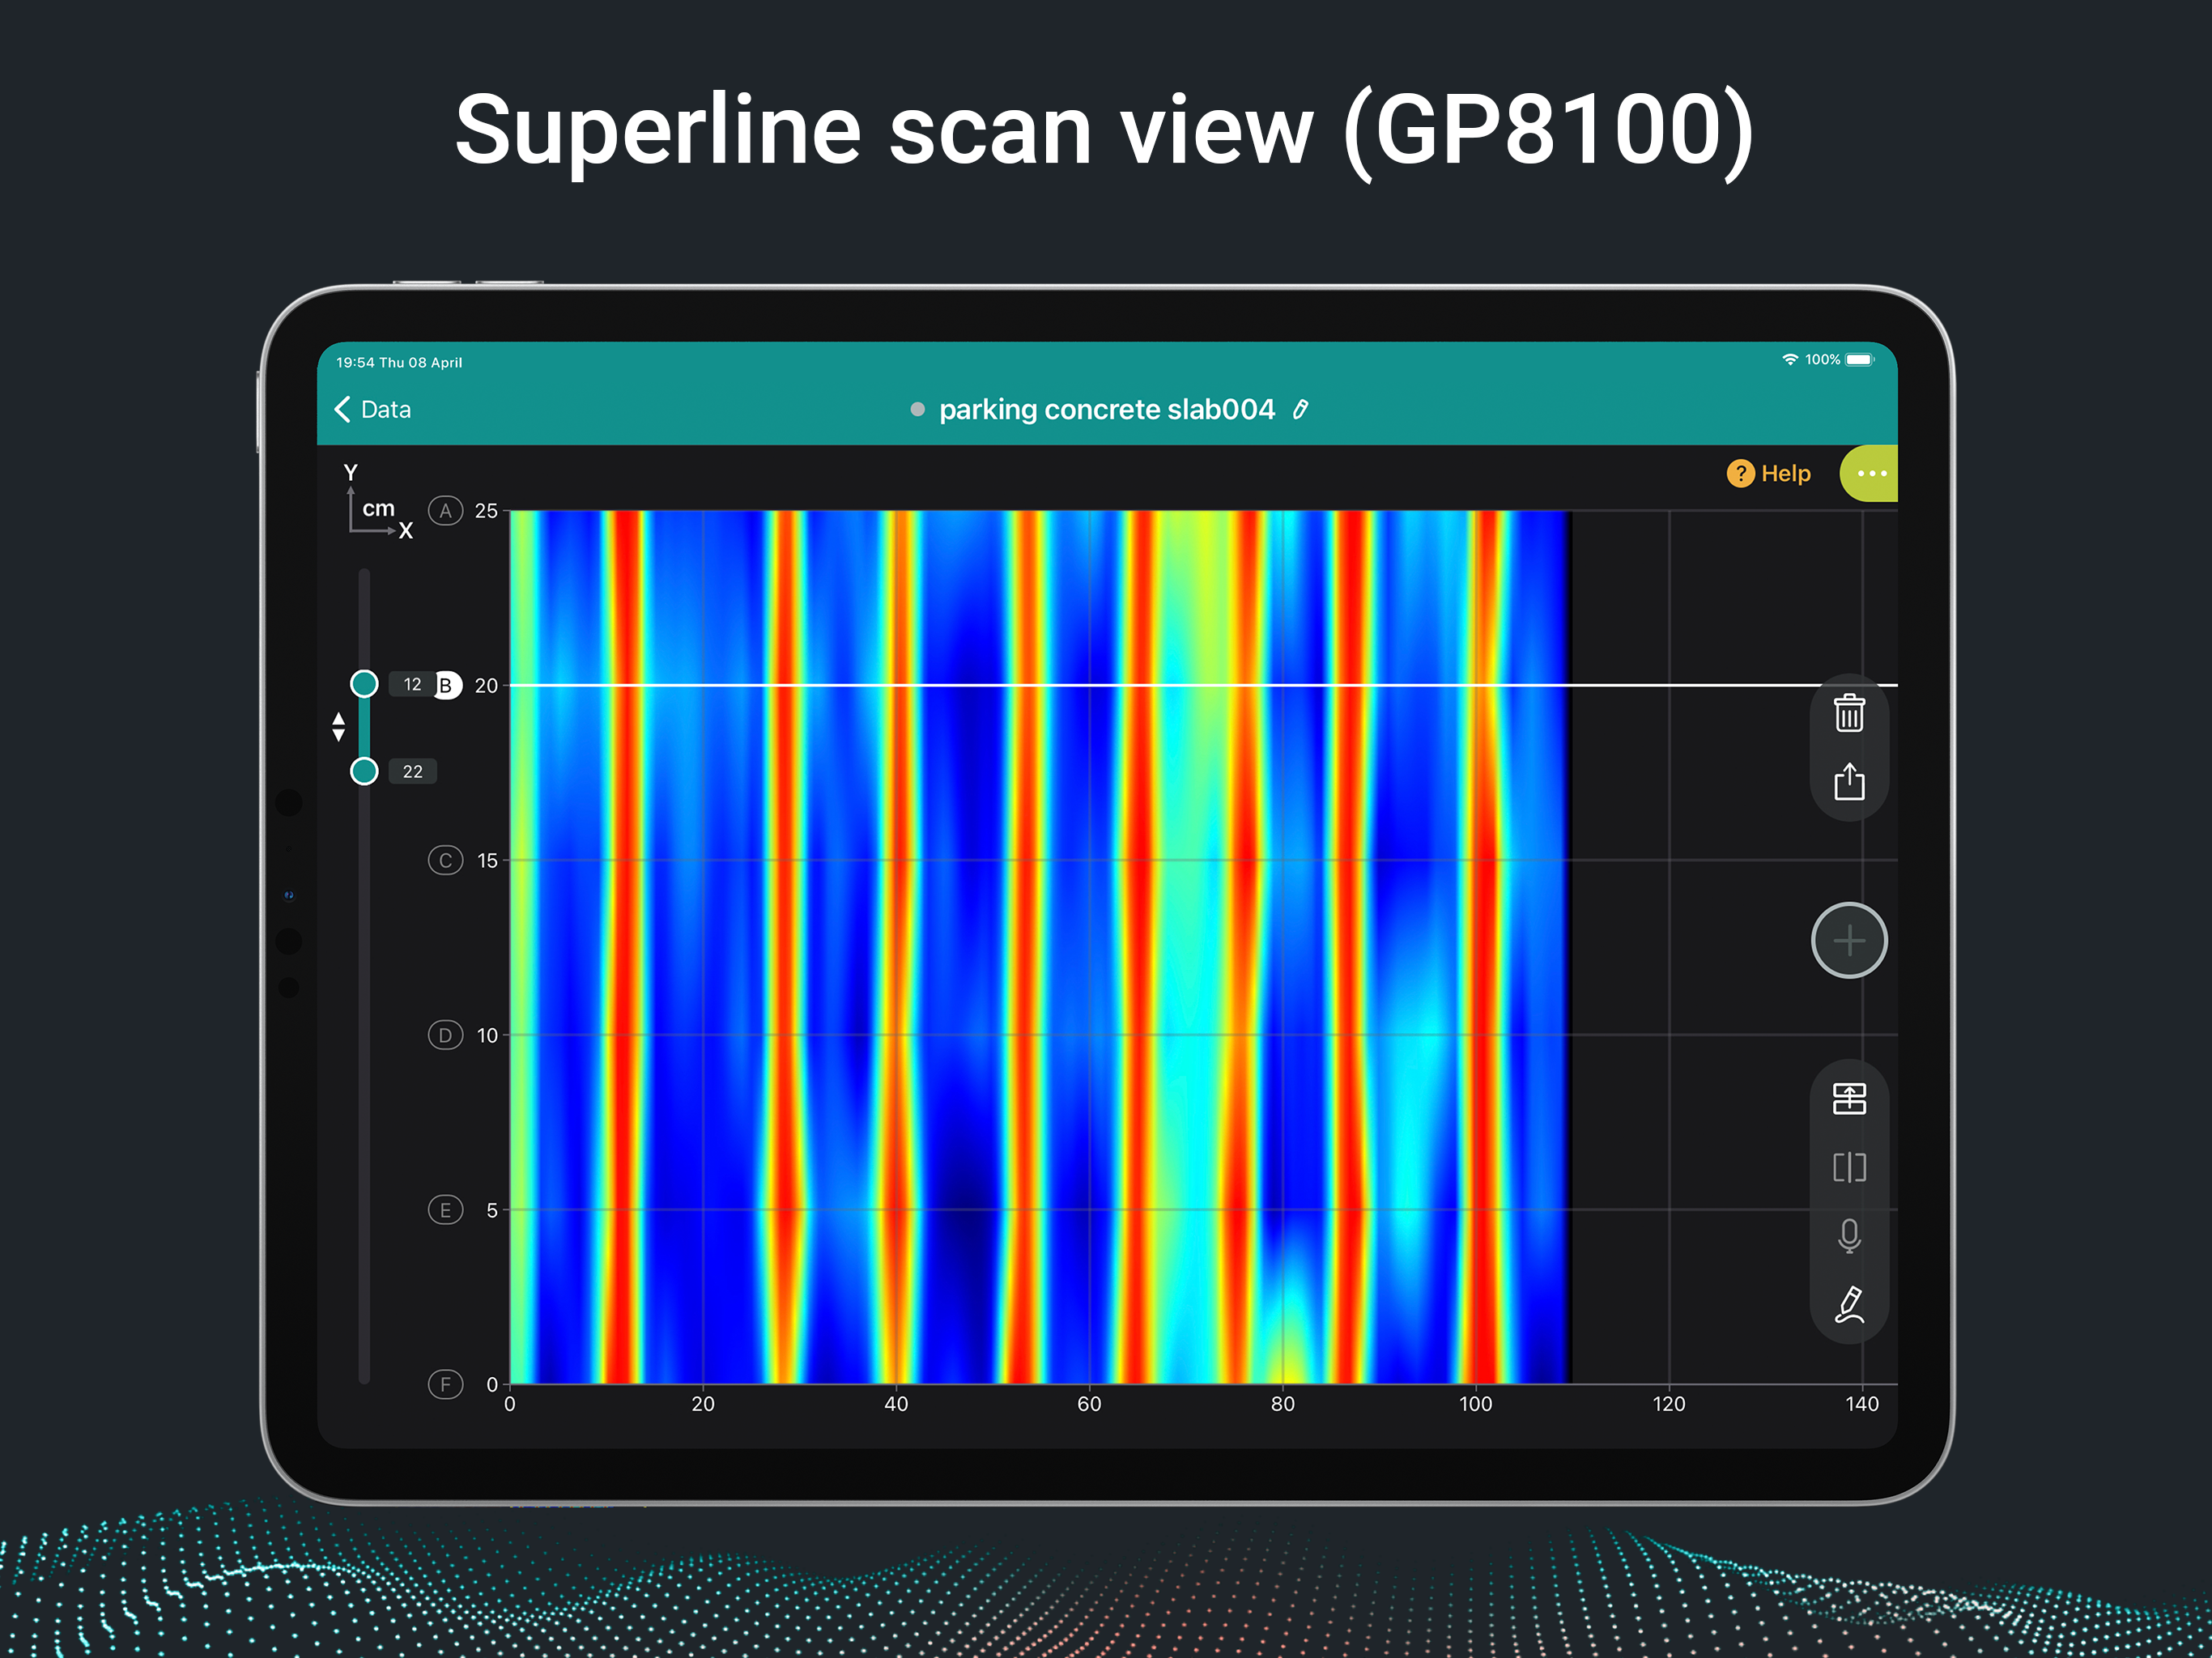Open the three-dot more options menu

coord(1869,473)
